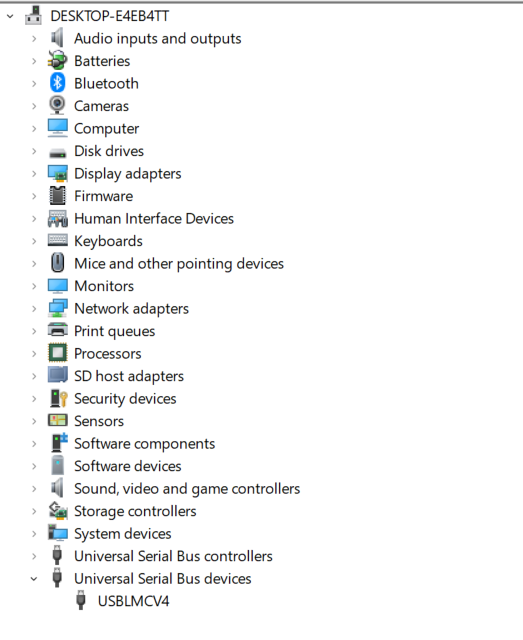The width and height of the screenshot is (523, 640).
Task: Collapse the DESKTOP-E4EB4TT root node
Action: [x=10, y=16]
